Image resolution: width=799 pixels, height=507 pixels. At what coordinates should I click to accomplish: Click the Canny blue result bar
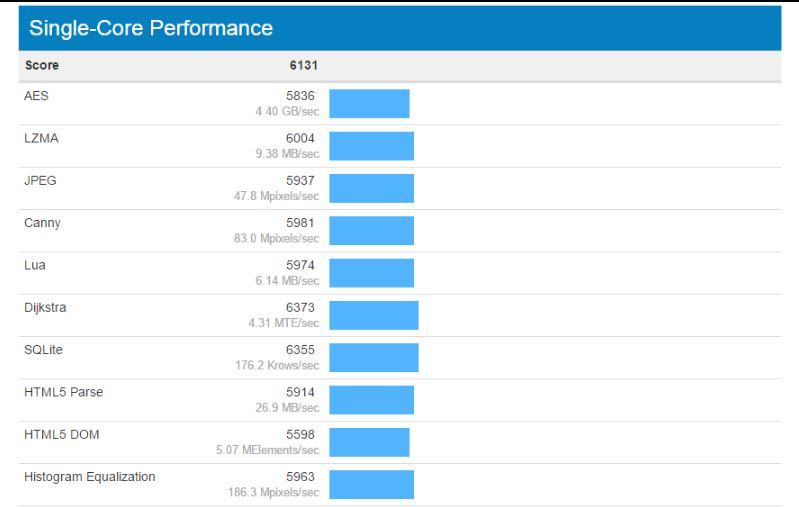(x=371, y=230)
